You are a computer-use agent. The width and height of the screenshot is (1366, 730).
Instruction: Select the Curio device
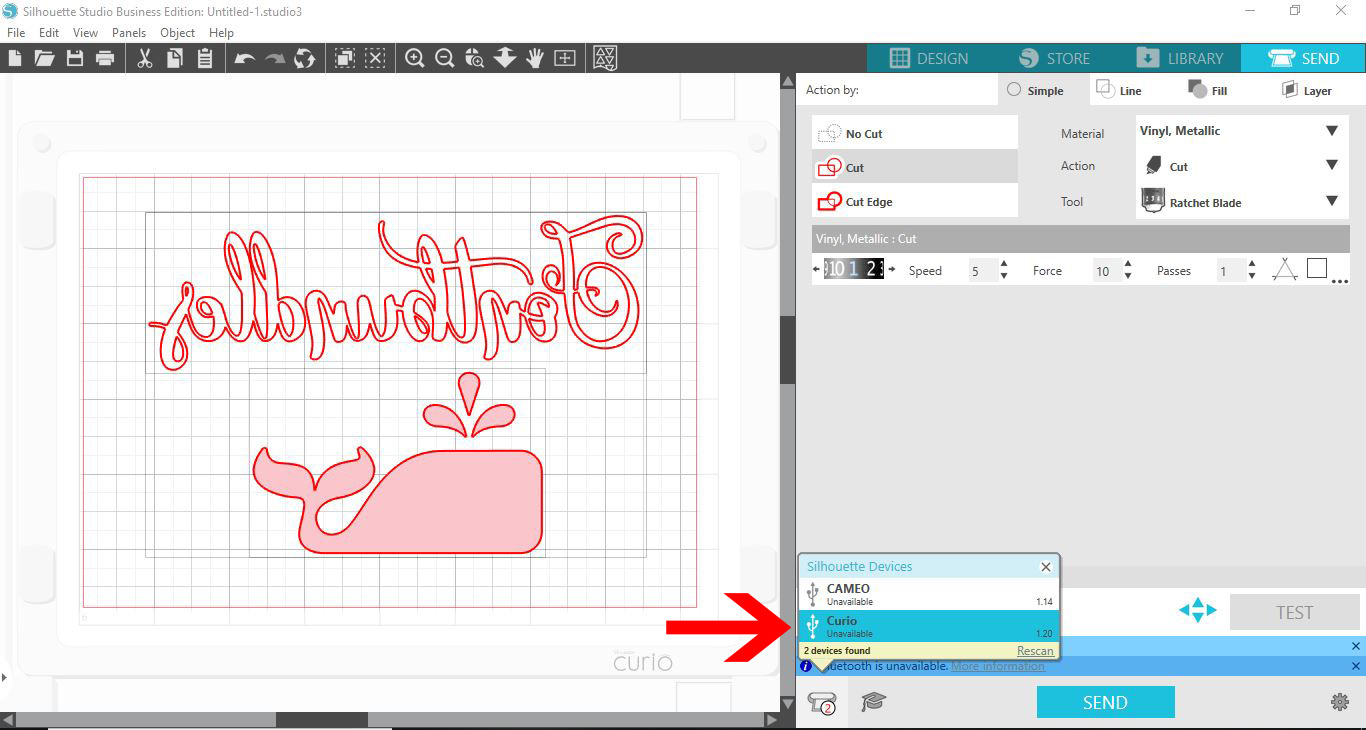coord(929,626)
